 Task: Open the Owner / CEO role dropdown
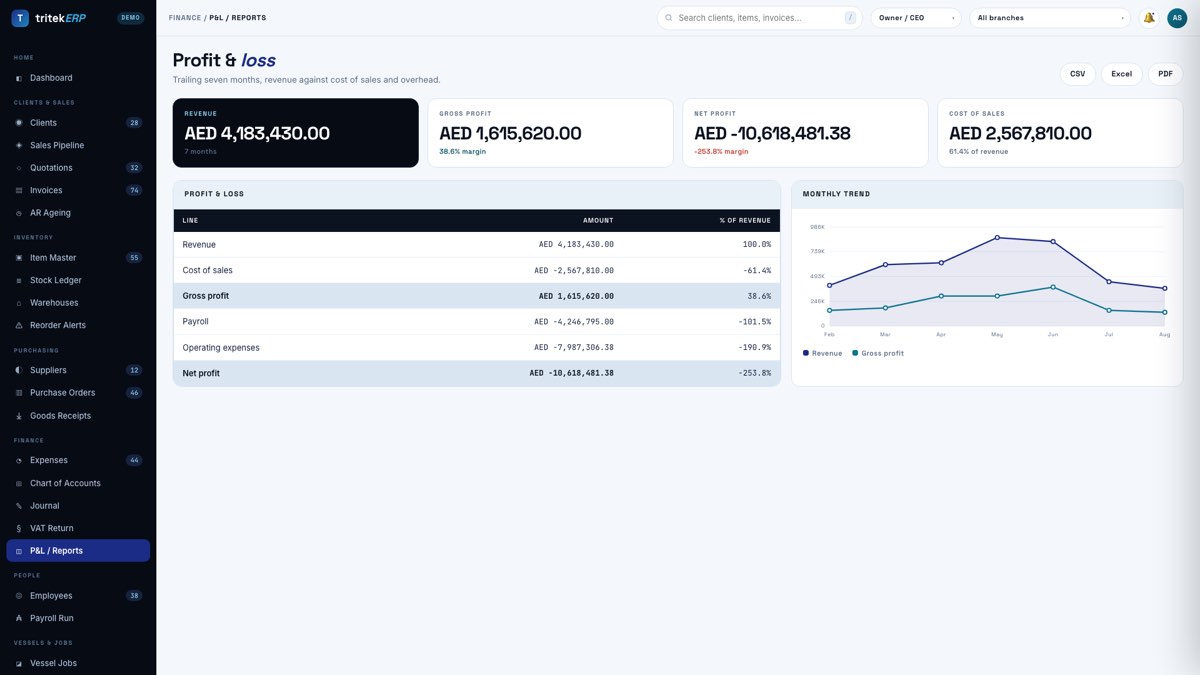click(x=916, y=18)
